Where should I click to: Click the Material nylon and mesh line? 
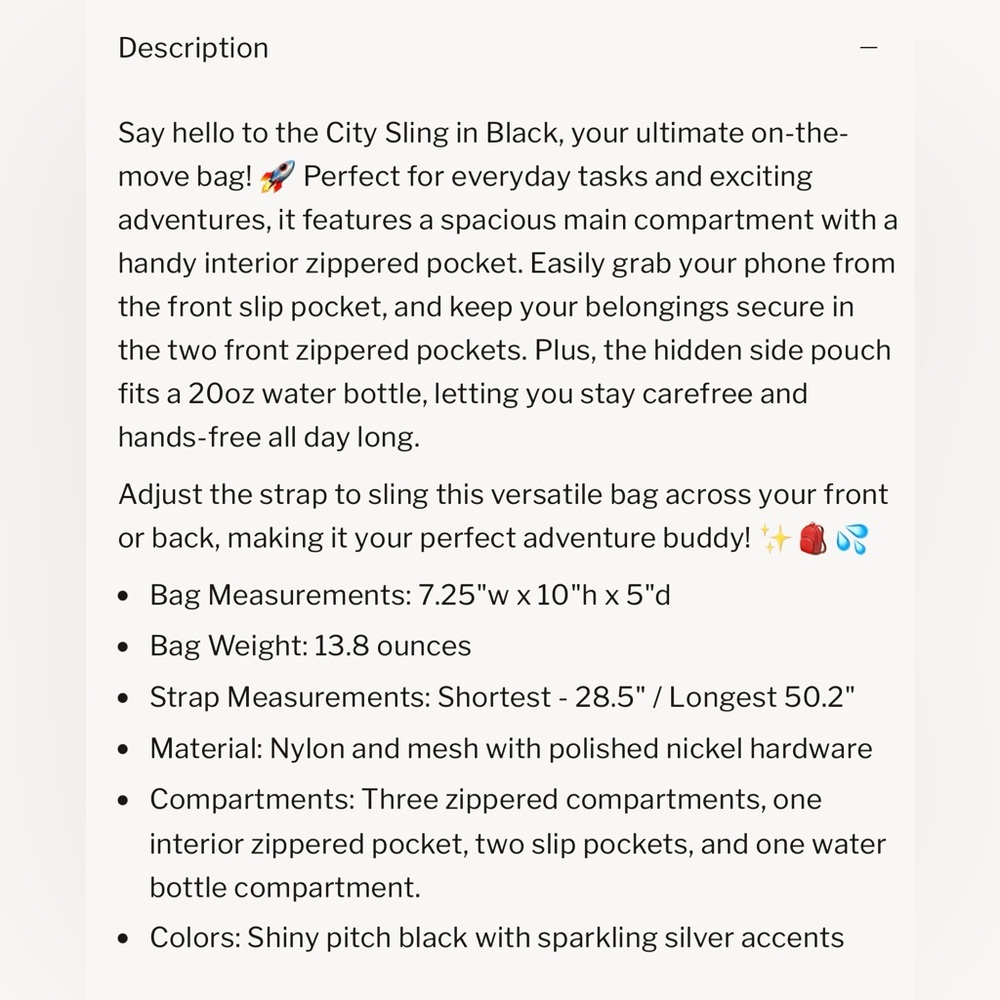click(511, 749)
